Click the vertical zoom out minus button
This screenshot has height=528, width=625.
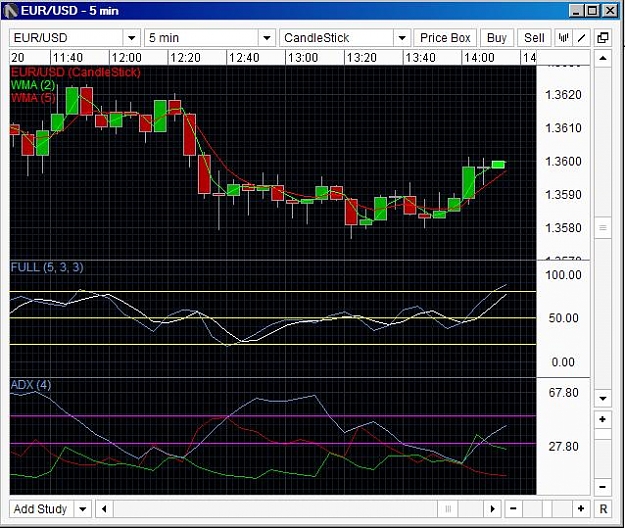pyautogui.click(x=603, y=487)
